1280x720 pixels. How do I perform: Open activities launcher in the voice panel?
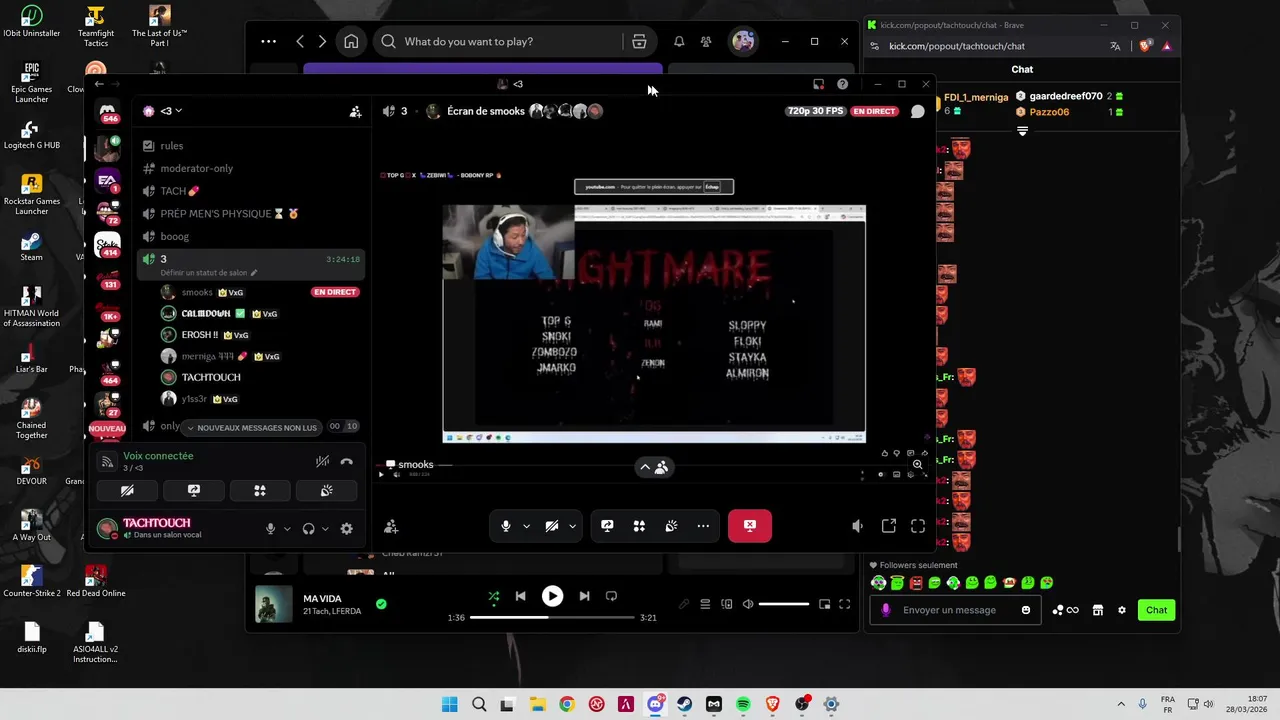point(260,491)
